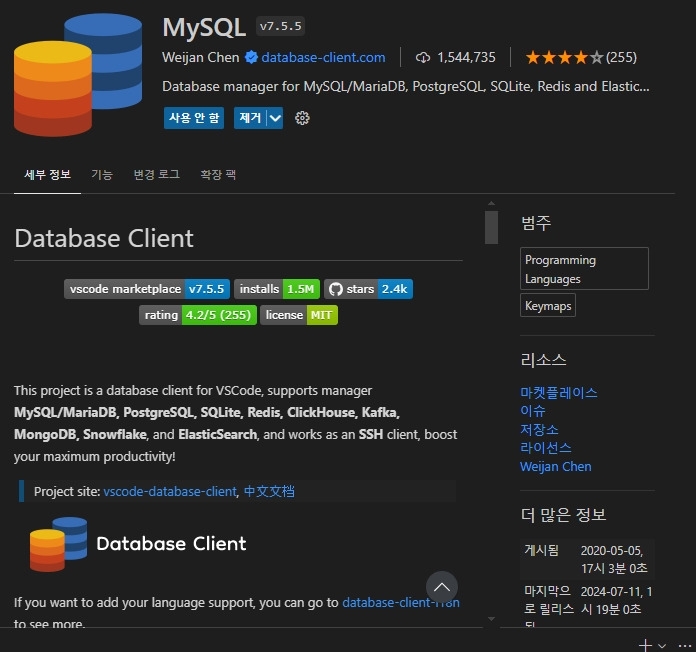Viewport: 696px width, 652px height.
Task: Click the (255) rating count
Action: 621,57
